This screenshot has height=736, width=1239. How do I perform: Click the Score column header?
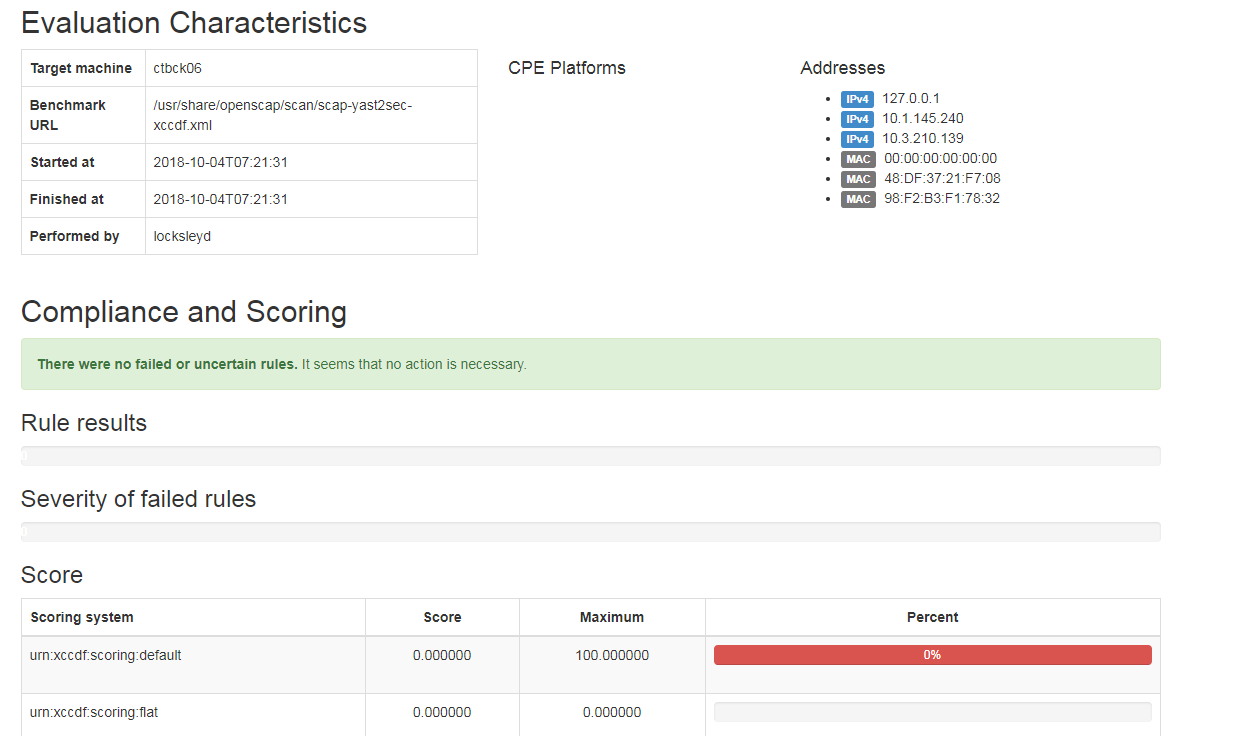coord(442,616)
